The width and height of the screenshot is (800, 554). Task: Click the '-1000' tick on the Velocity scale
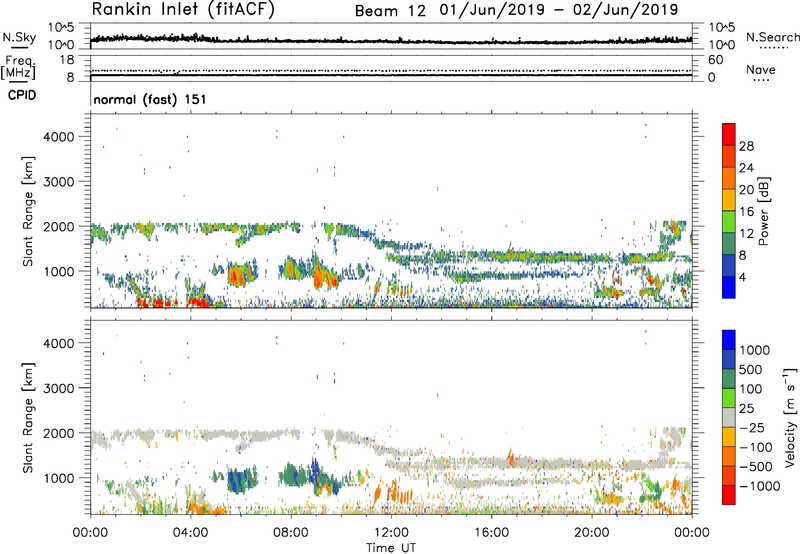tap(759, 486)
